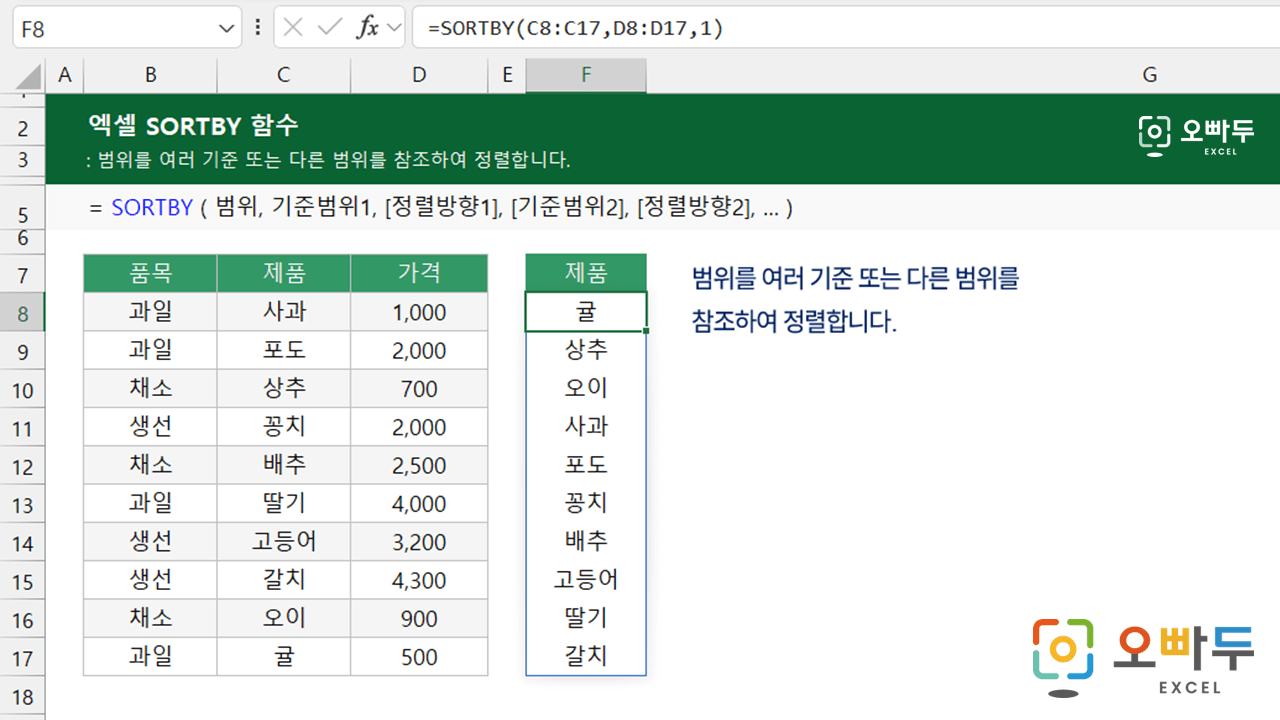
Task: Select sorted result 꽁치 in column F
Action: 586,504
